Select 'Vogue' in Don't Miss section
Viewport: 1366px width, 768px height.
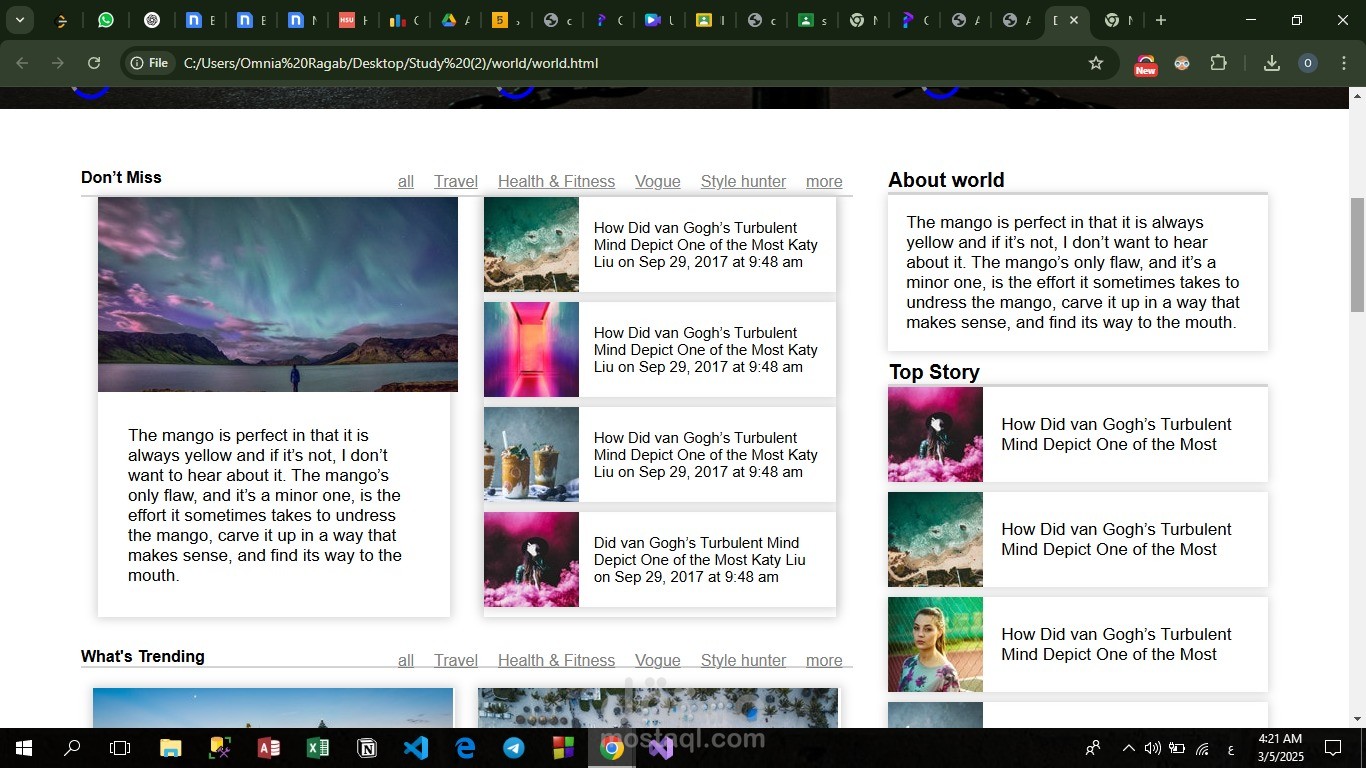[658, 181]
